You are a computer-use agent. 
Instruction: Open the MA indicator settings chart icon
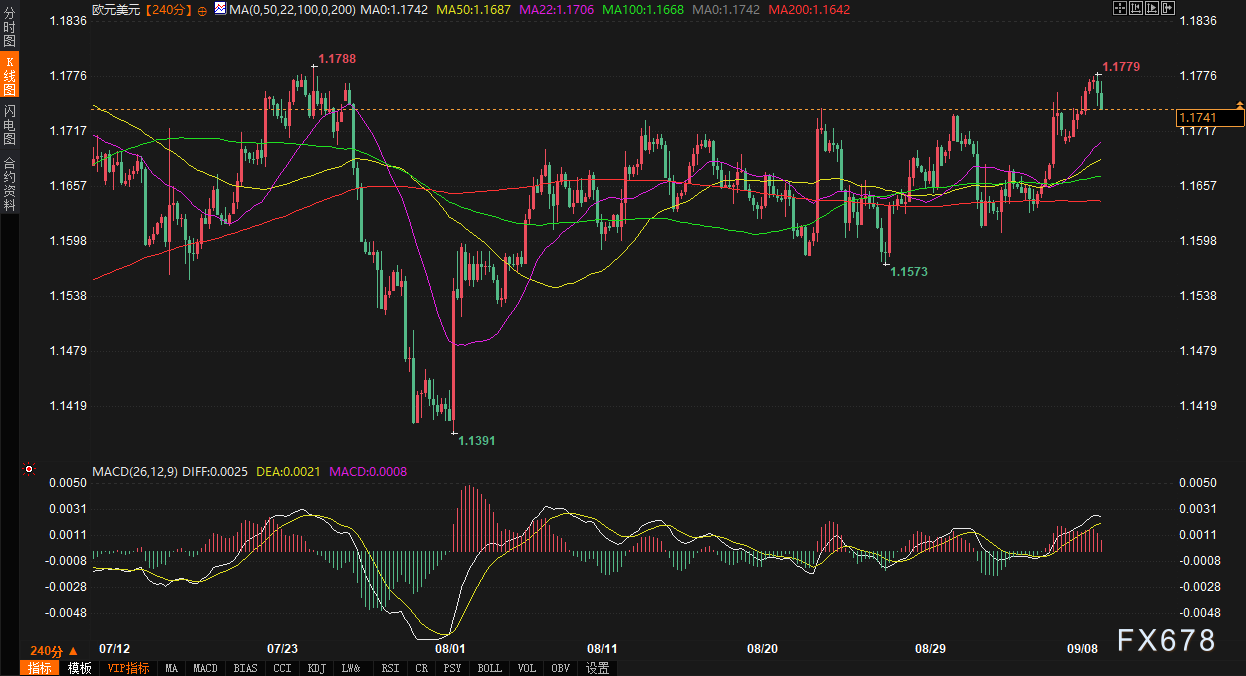point(219,10)
